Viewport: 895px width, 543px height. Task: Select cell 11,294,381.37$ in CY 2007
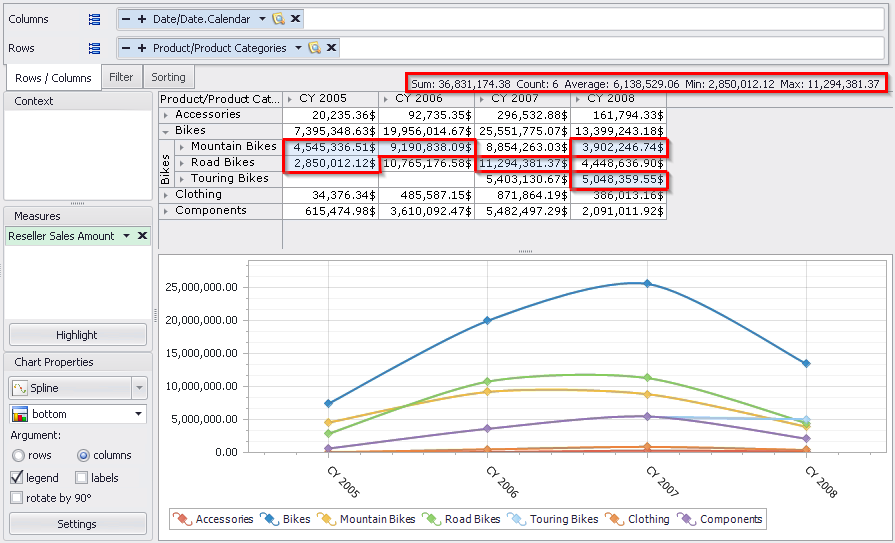coord(522,163)
